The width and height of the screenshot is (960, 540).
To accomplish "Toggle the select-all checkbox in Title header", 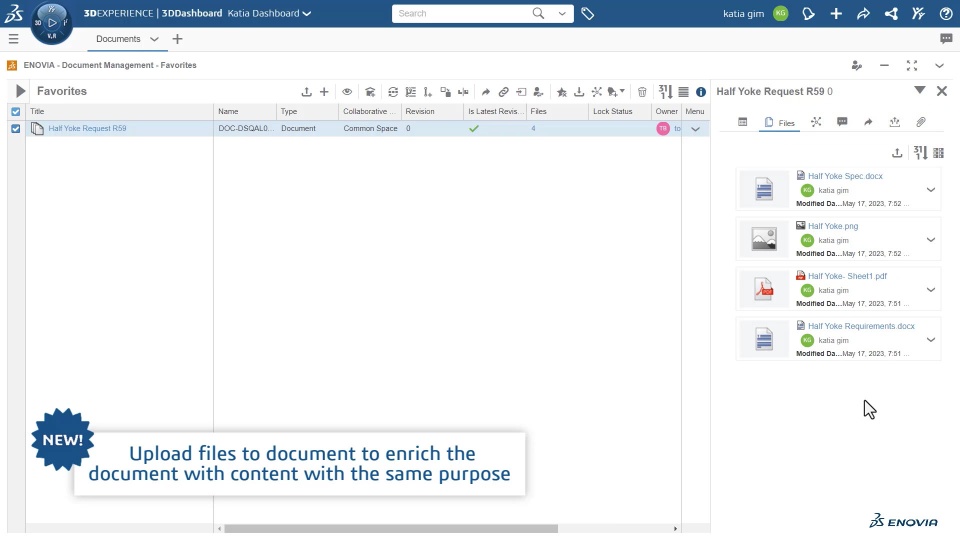I will pos(16,111).
